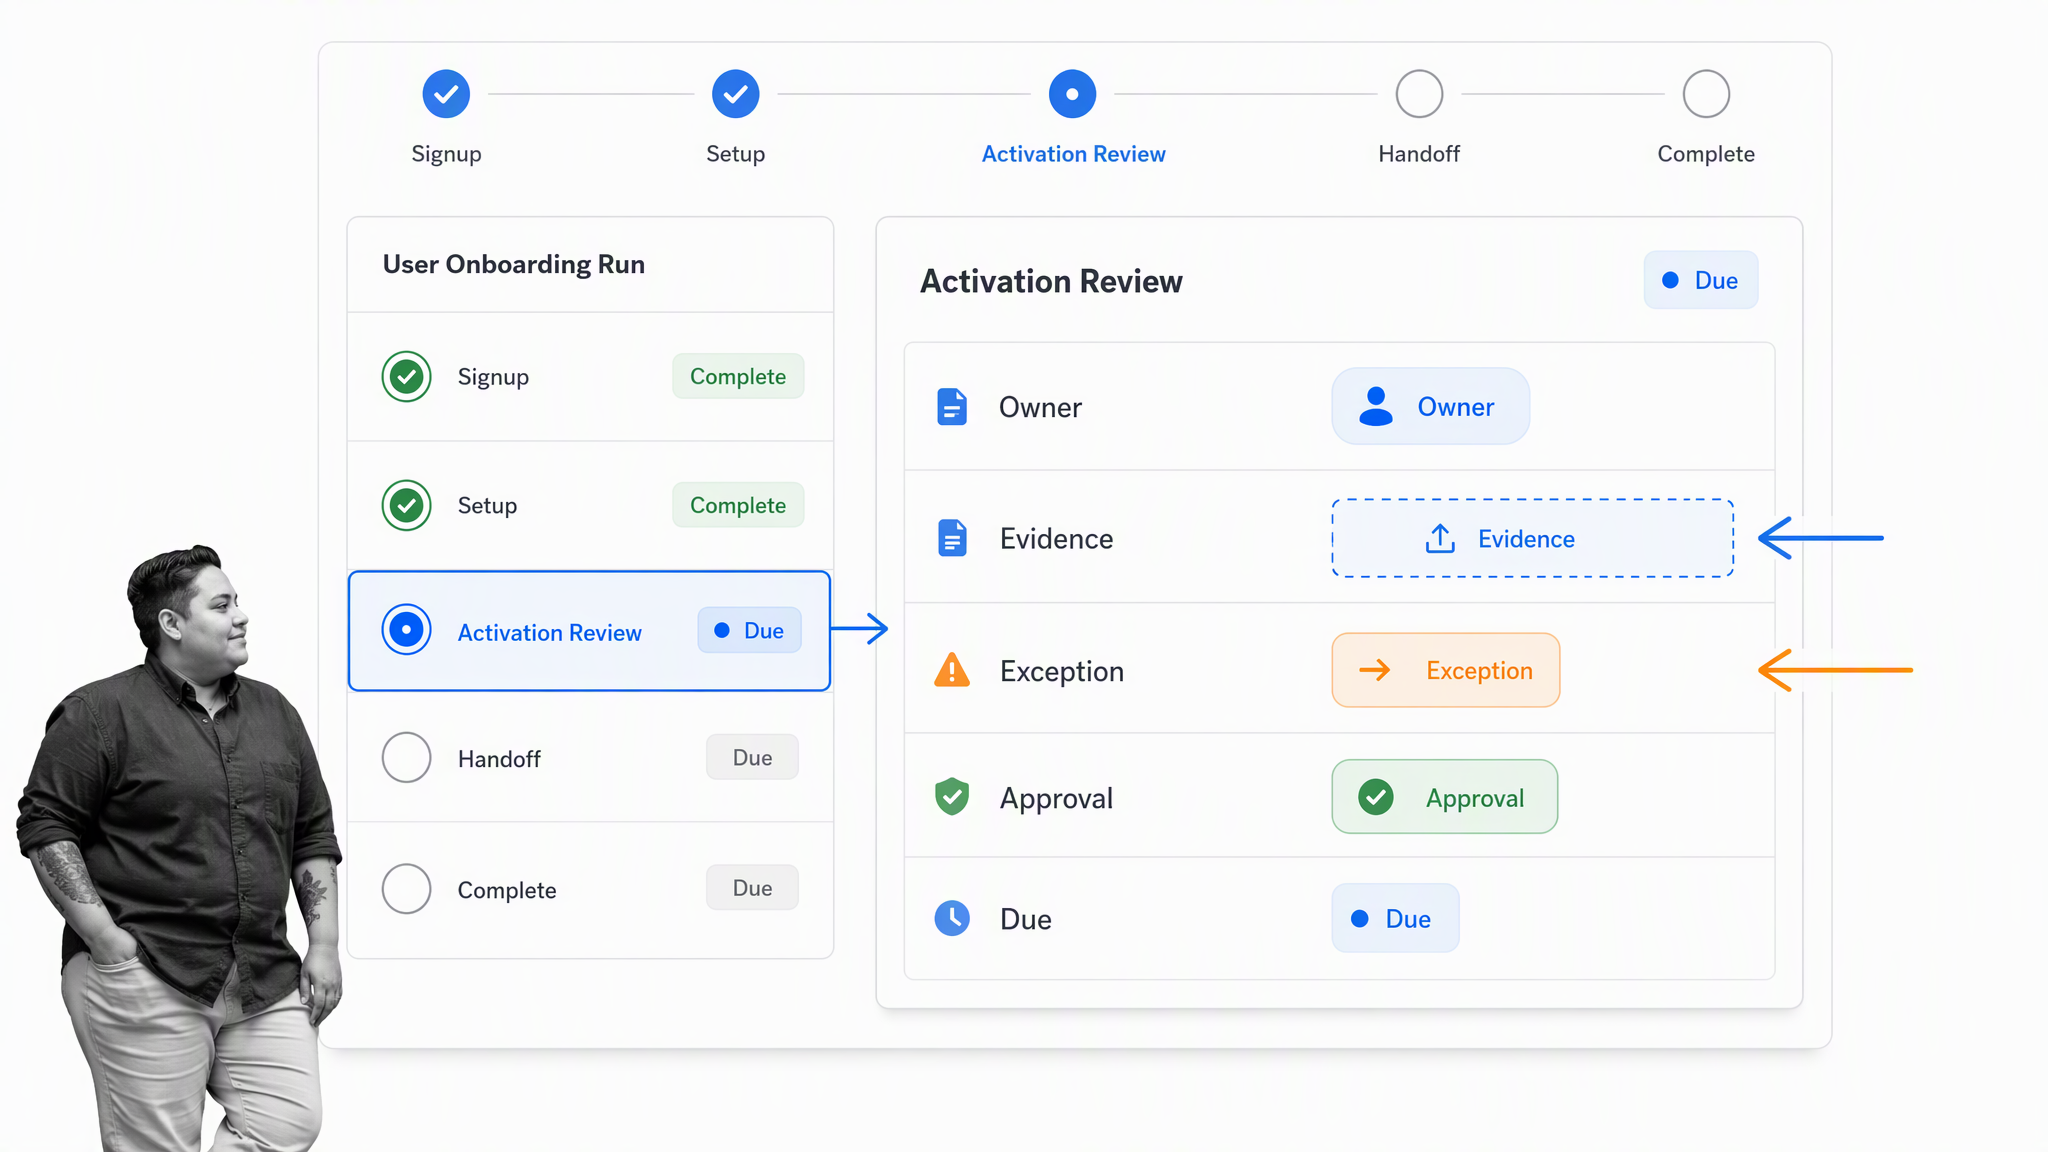2048x1152 pixels.
Task: Click the Complete label in the top stepper
Action: pyautogui.click(x=1706, y=154)
